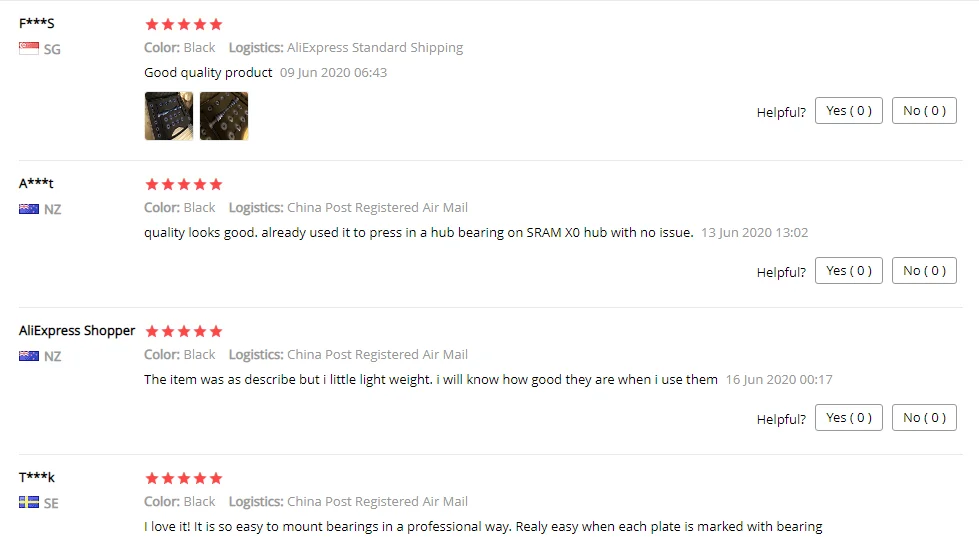The width and height of the screenshot is (979, 537).
Task: Click the reviewer name T***k
Action: pos(37,477)
